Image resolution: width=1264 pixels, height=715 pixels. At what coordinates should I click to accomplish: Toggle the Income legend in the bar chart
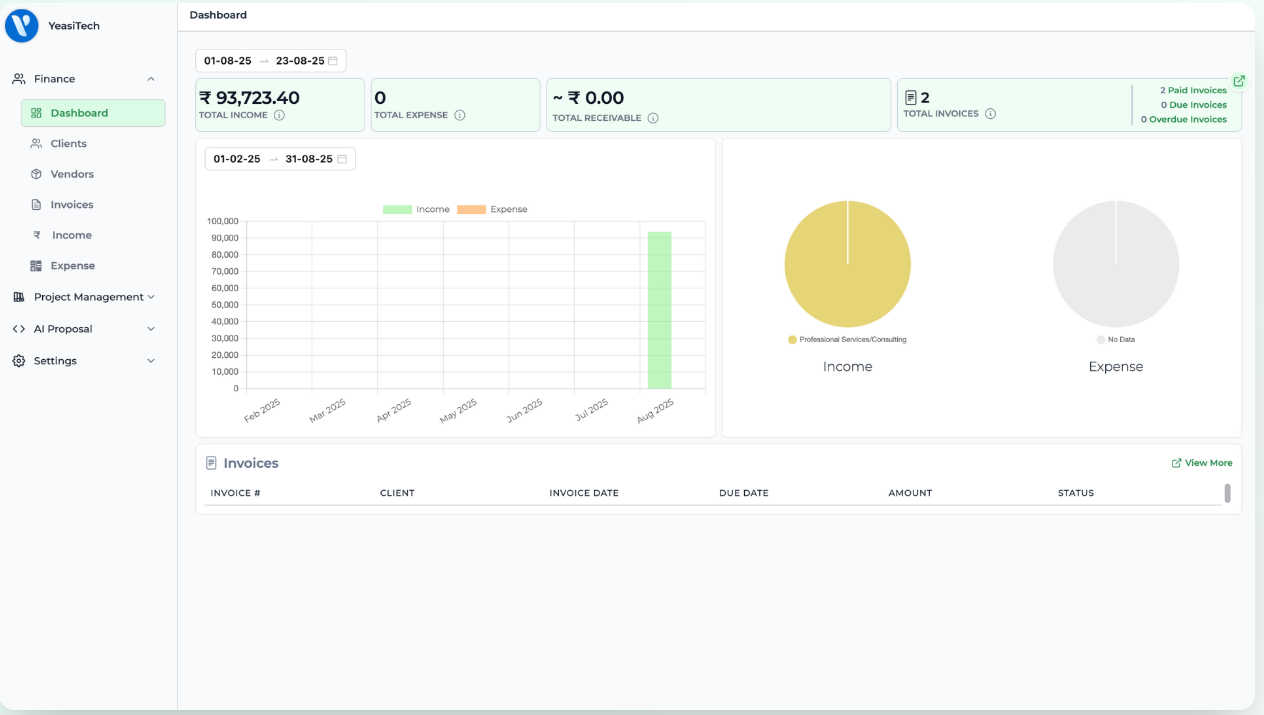pyautogui.click(x=417, y=210)
